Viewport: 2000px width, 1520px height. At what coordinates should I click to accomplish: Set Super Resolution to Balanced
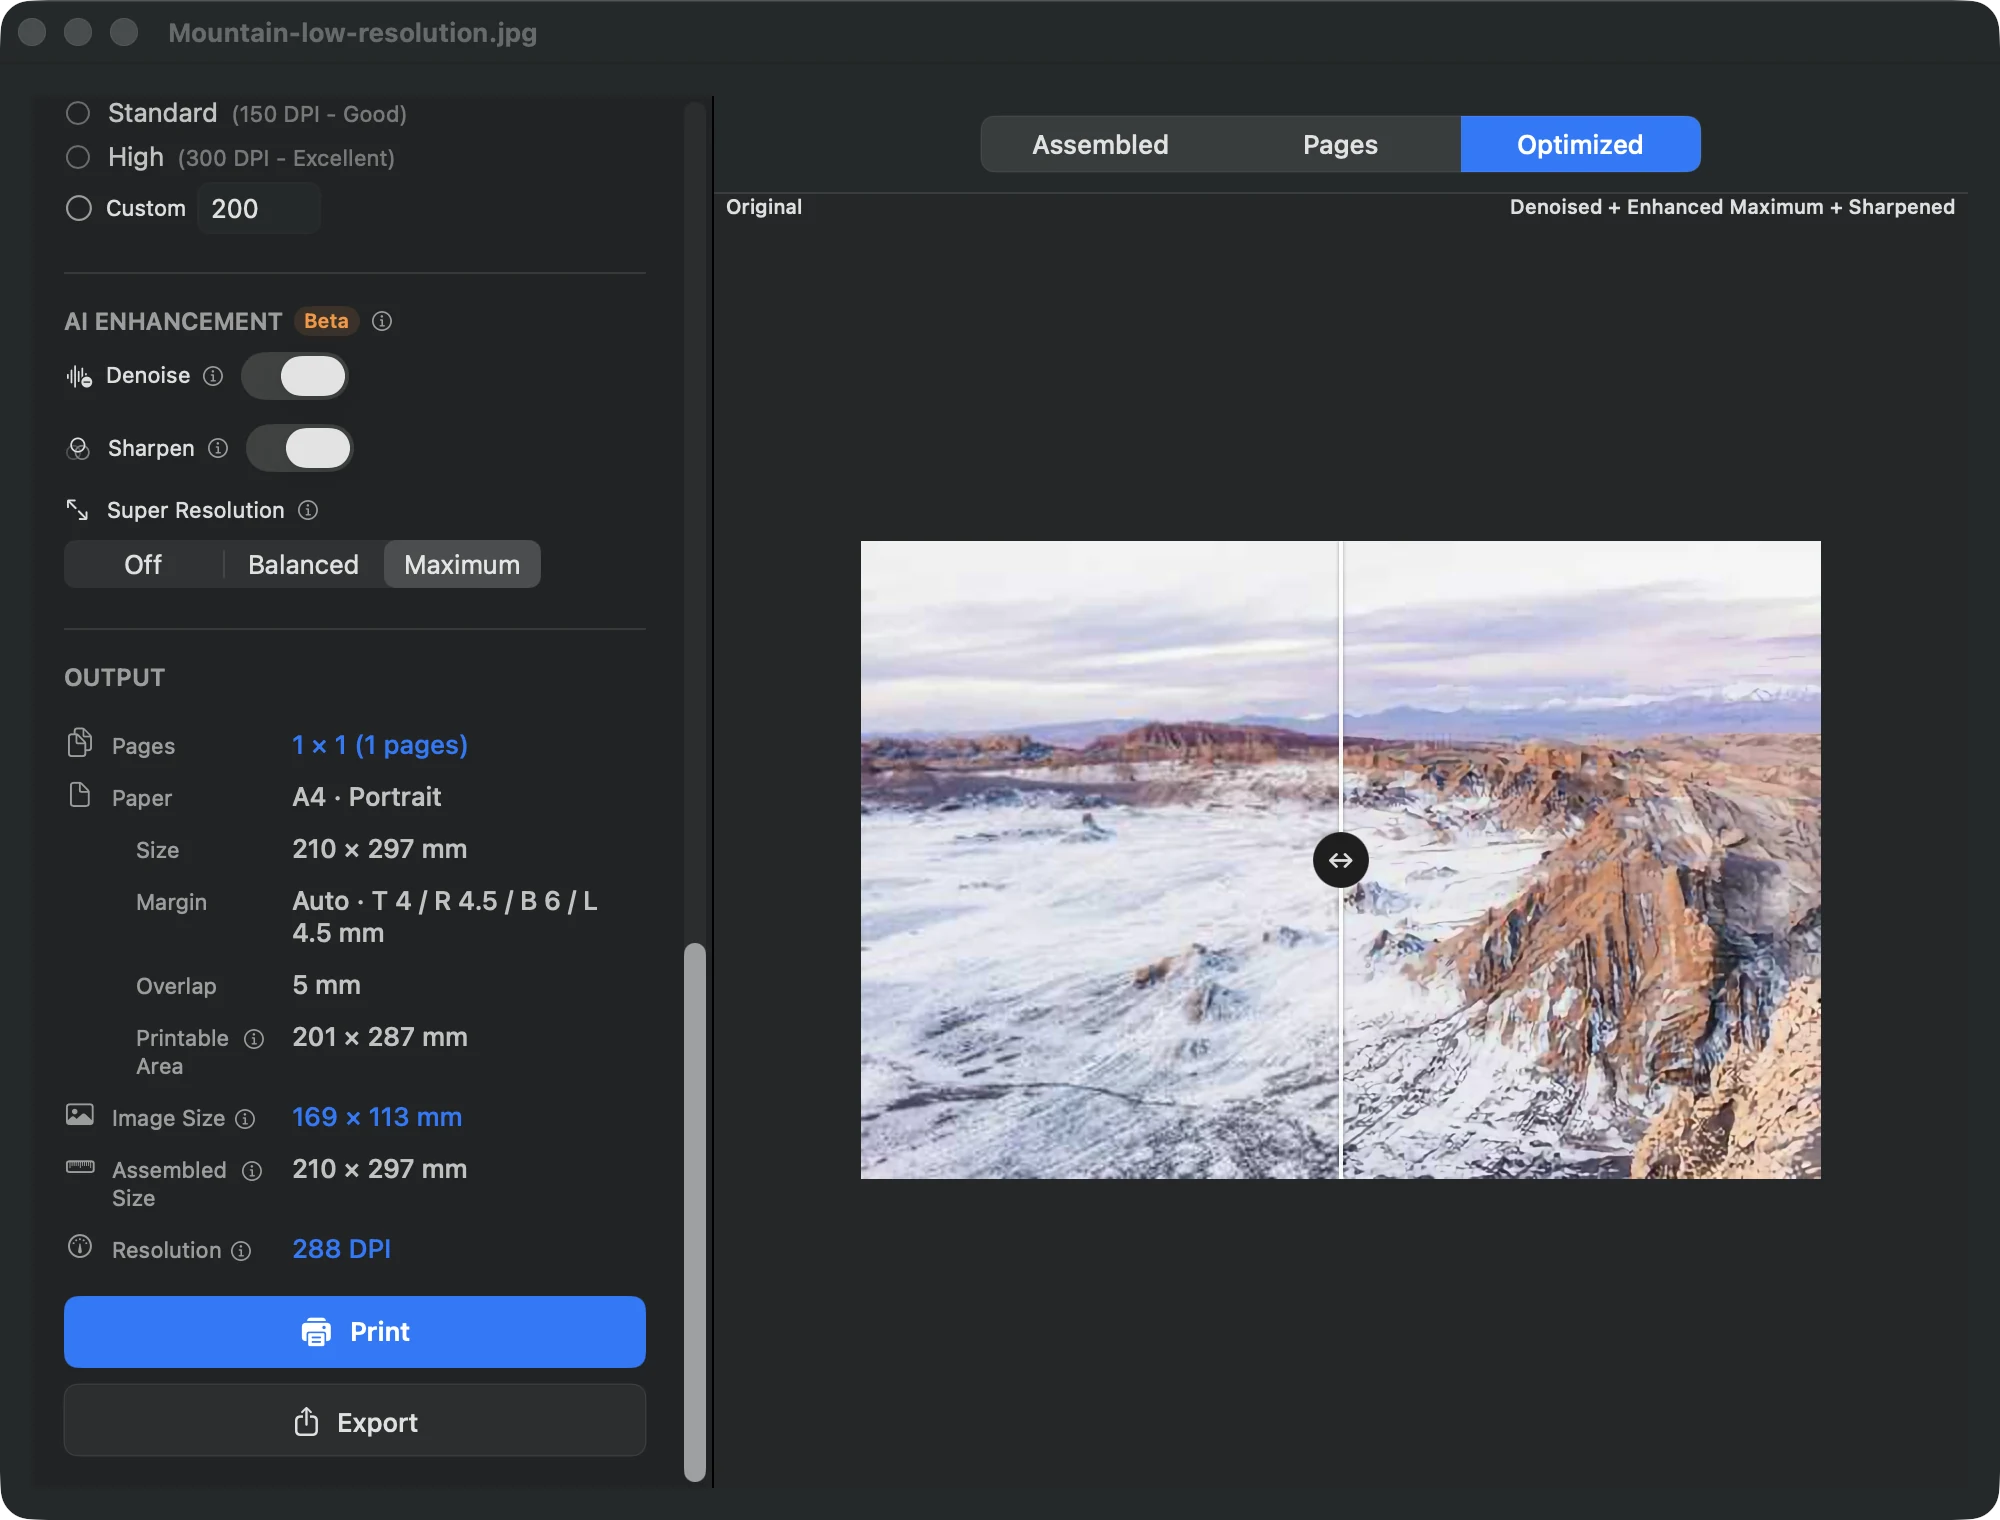[x=303, y=565]
